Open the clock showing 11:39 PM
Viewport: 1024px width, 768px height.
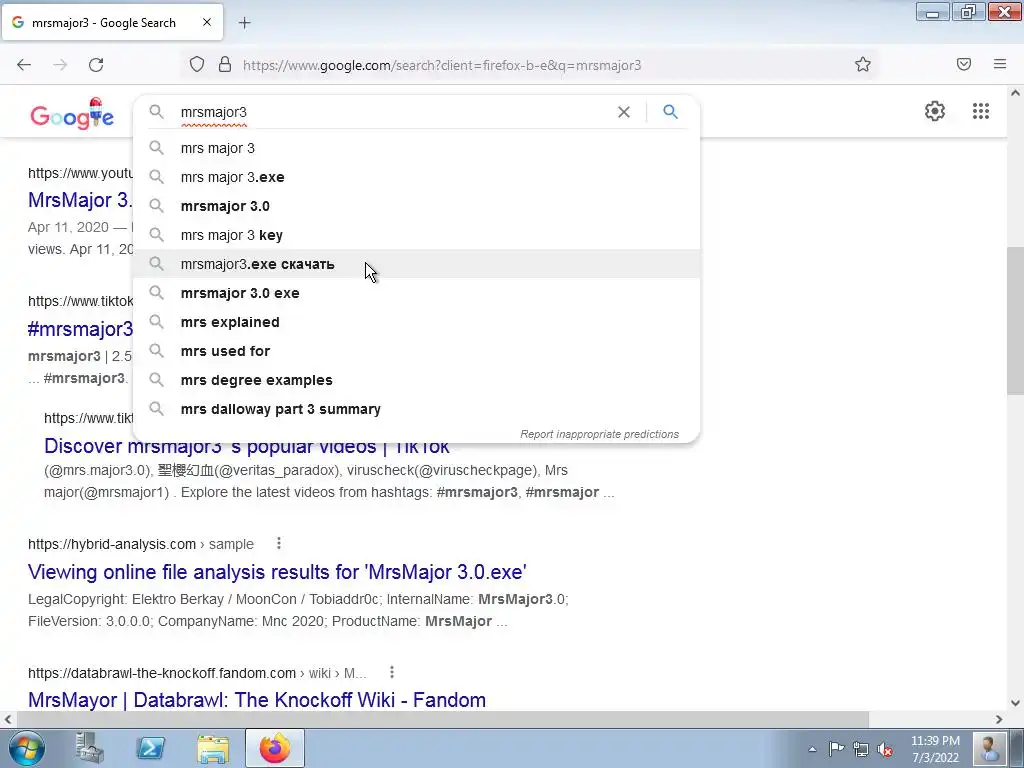(935, 749)
